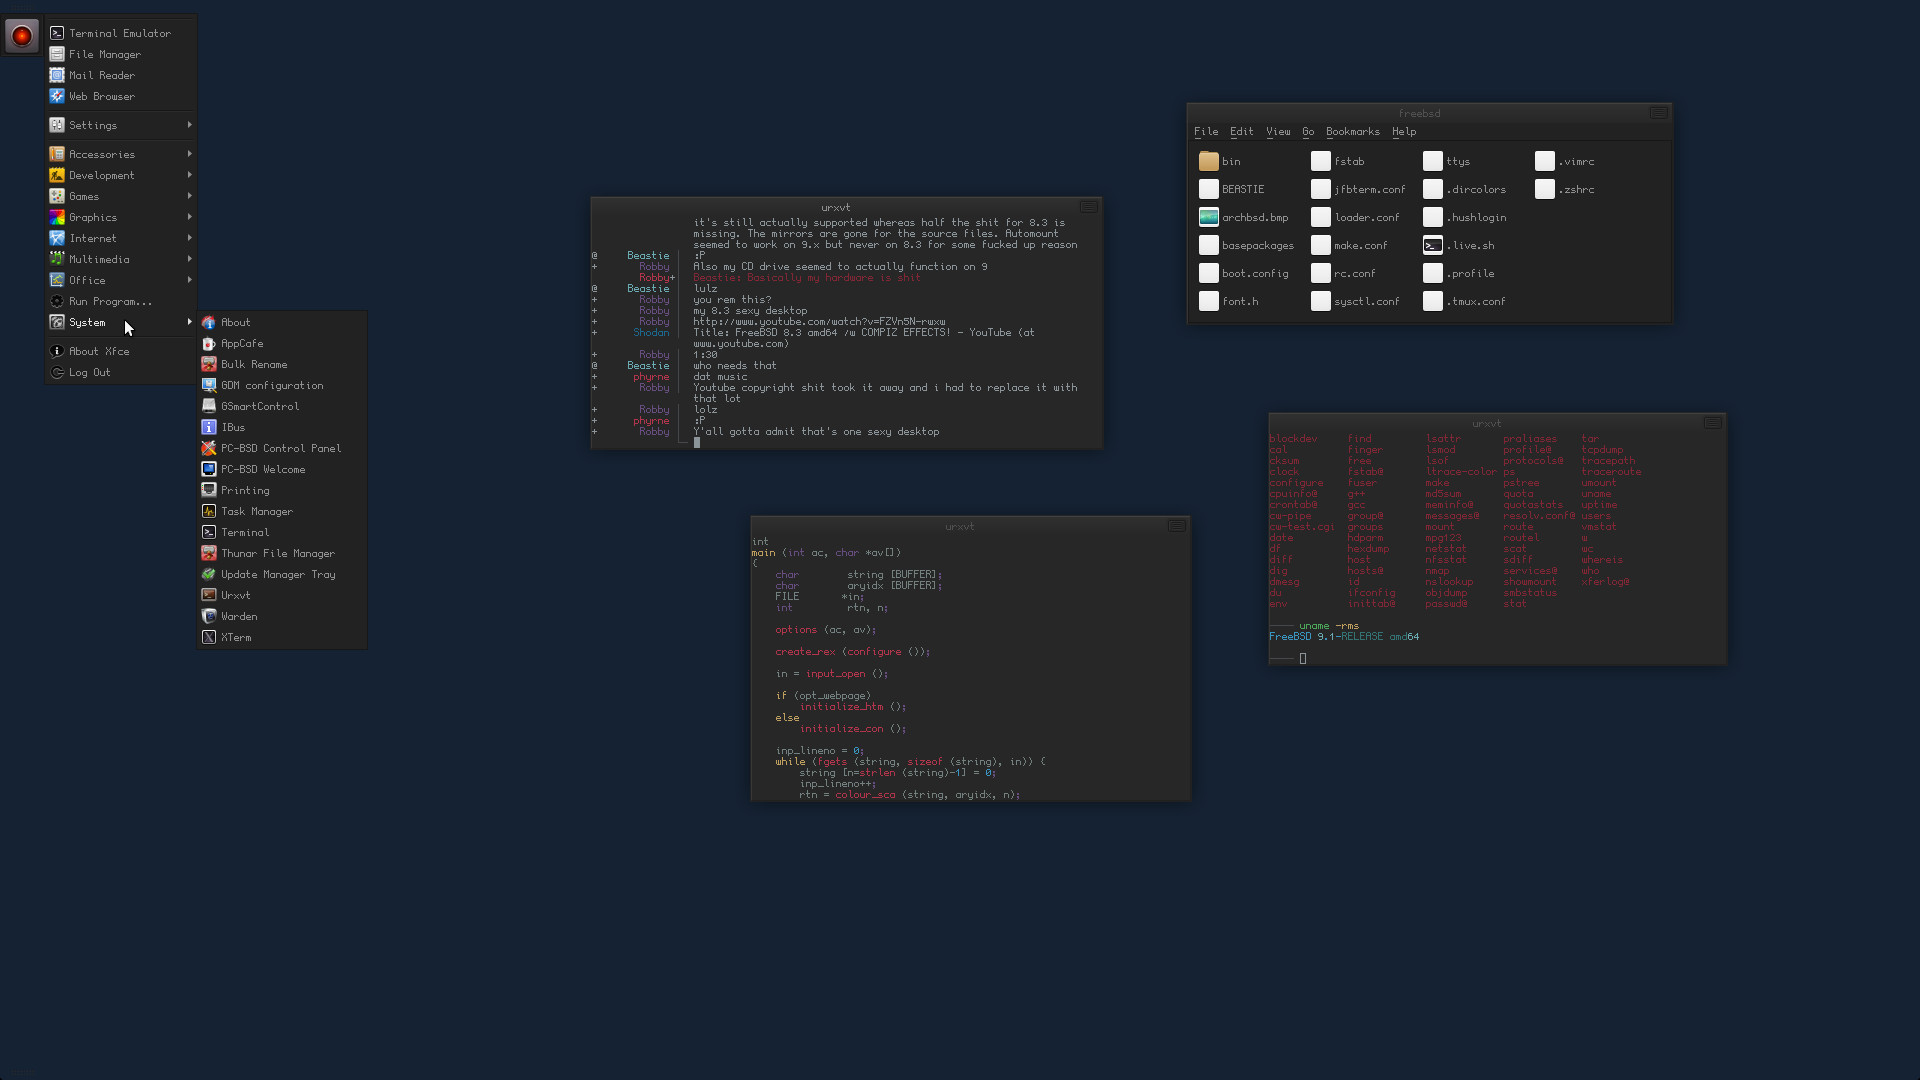Screen dimensions: 1920x1080
Task: Launch the File Manager from the menu
Action: 104,54
